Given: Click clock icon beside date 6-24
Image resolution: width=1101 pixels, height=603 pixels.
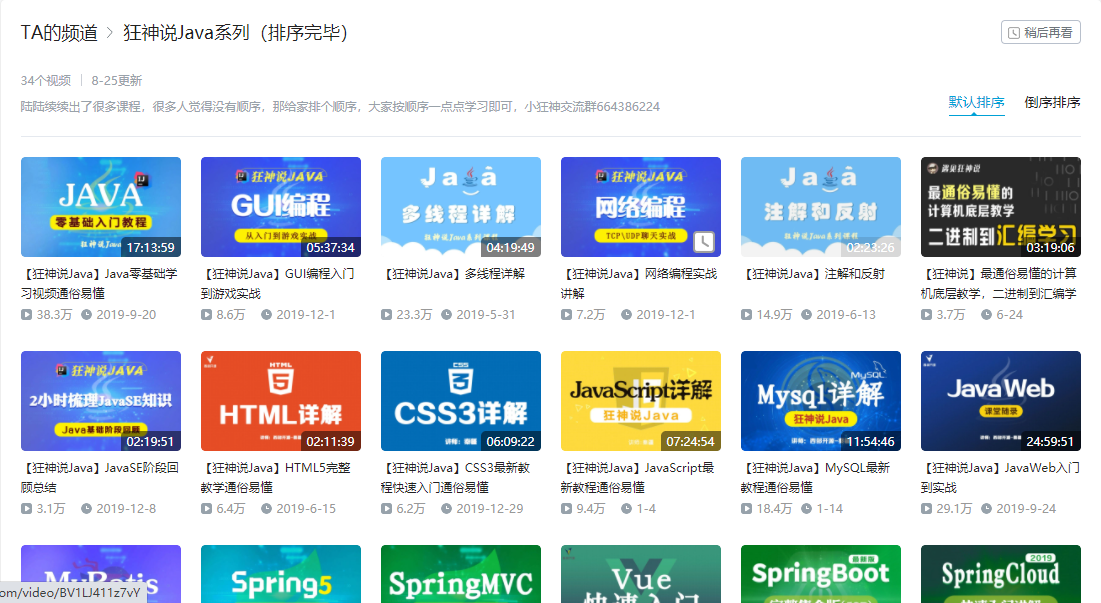Looking at the screenshot, I should pos(987,314).
